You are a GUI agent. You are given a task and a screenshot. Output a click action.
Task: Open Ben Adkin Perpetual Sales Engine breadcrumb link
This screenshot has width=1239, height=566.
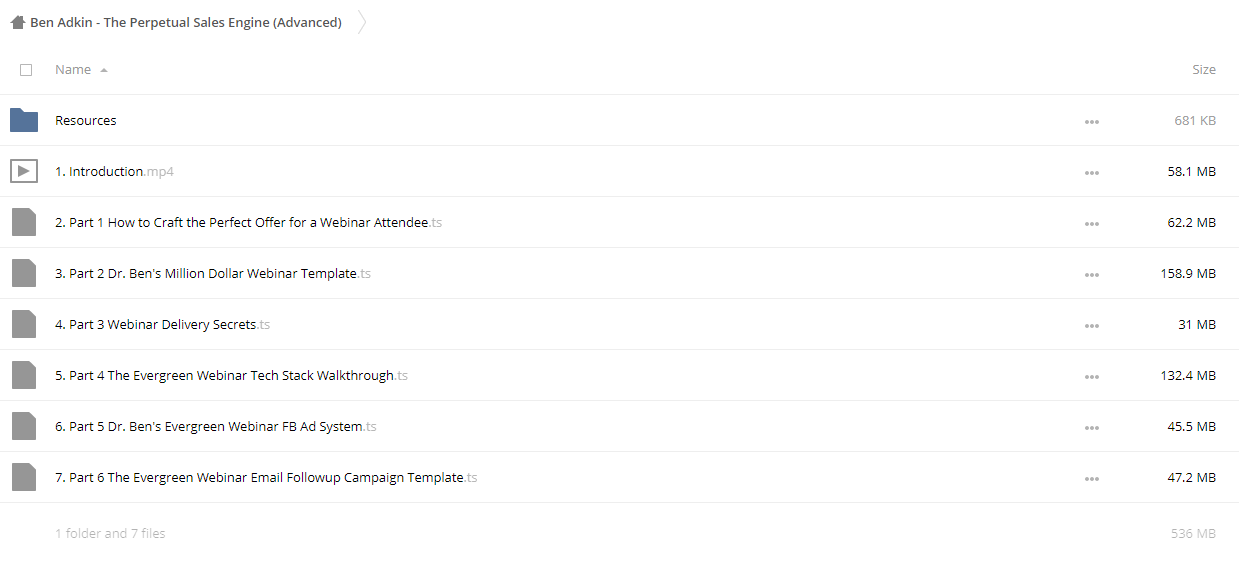point(186,22)
